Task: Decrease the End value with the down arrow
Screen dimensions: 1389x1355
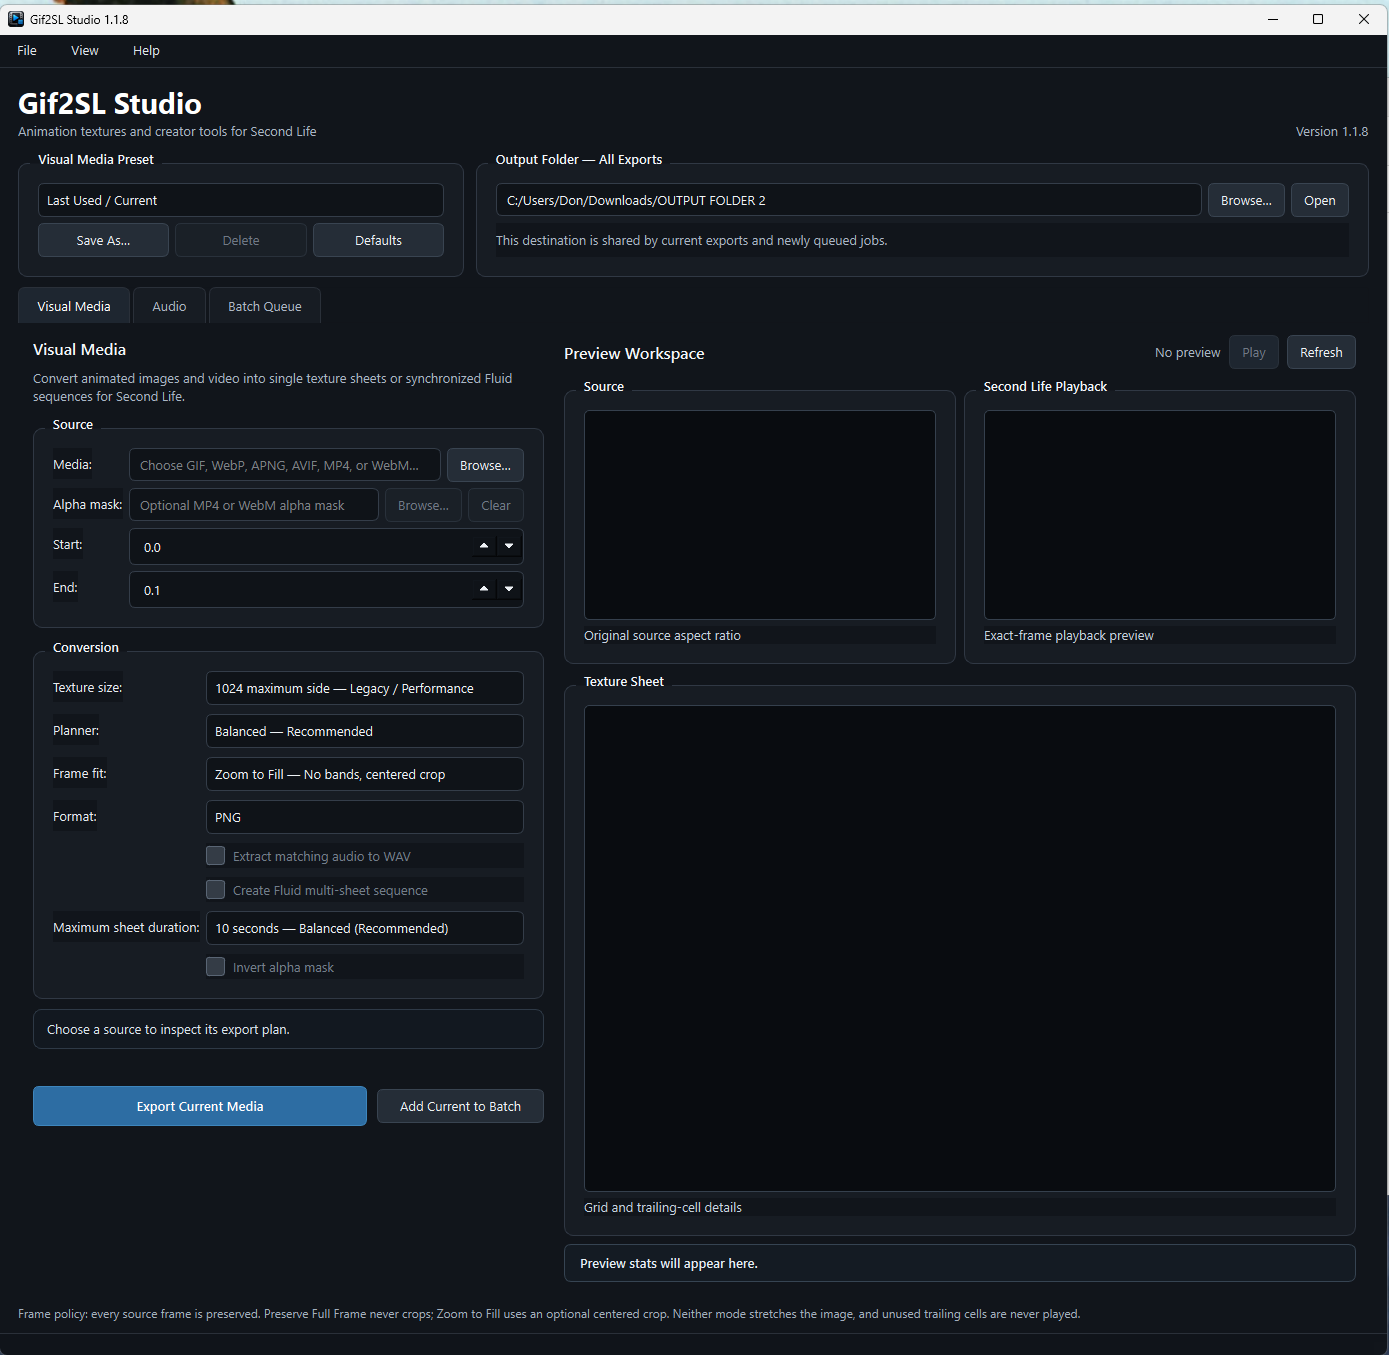Action: coord(509,589)
